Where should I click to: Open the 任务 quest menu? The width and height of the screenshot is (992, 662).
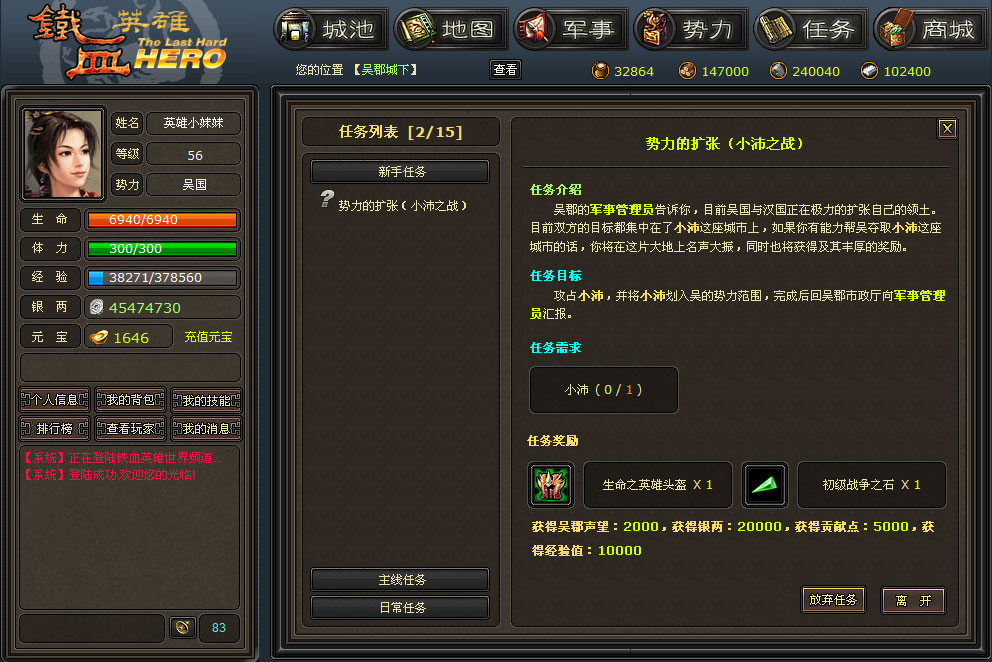tap(810, 29)
